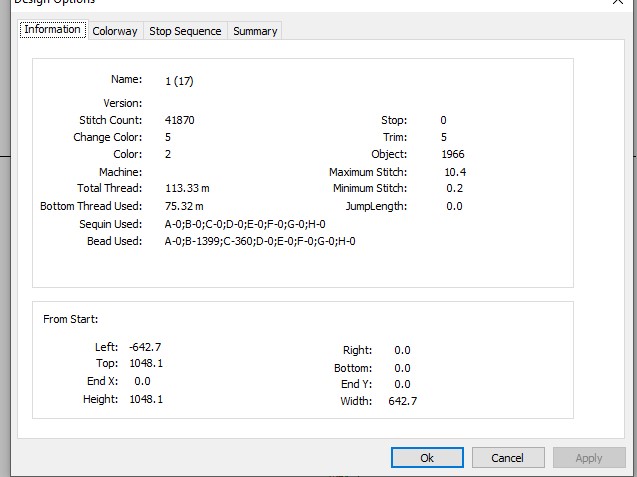Close the Design Options dialog
Screen dimensions: 637x477
[618, 2]
